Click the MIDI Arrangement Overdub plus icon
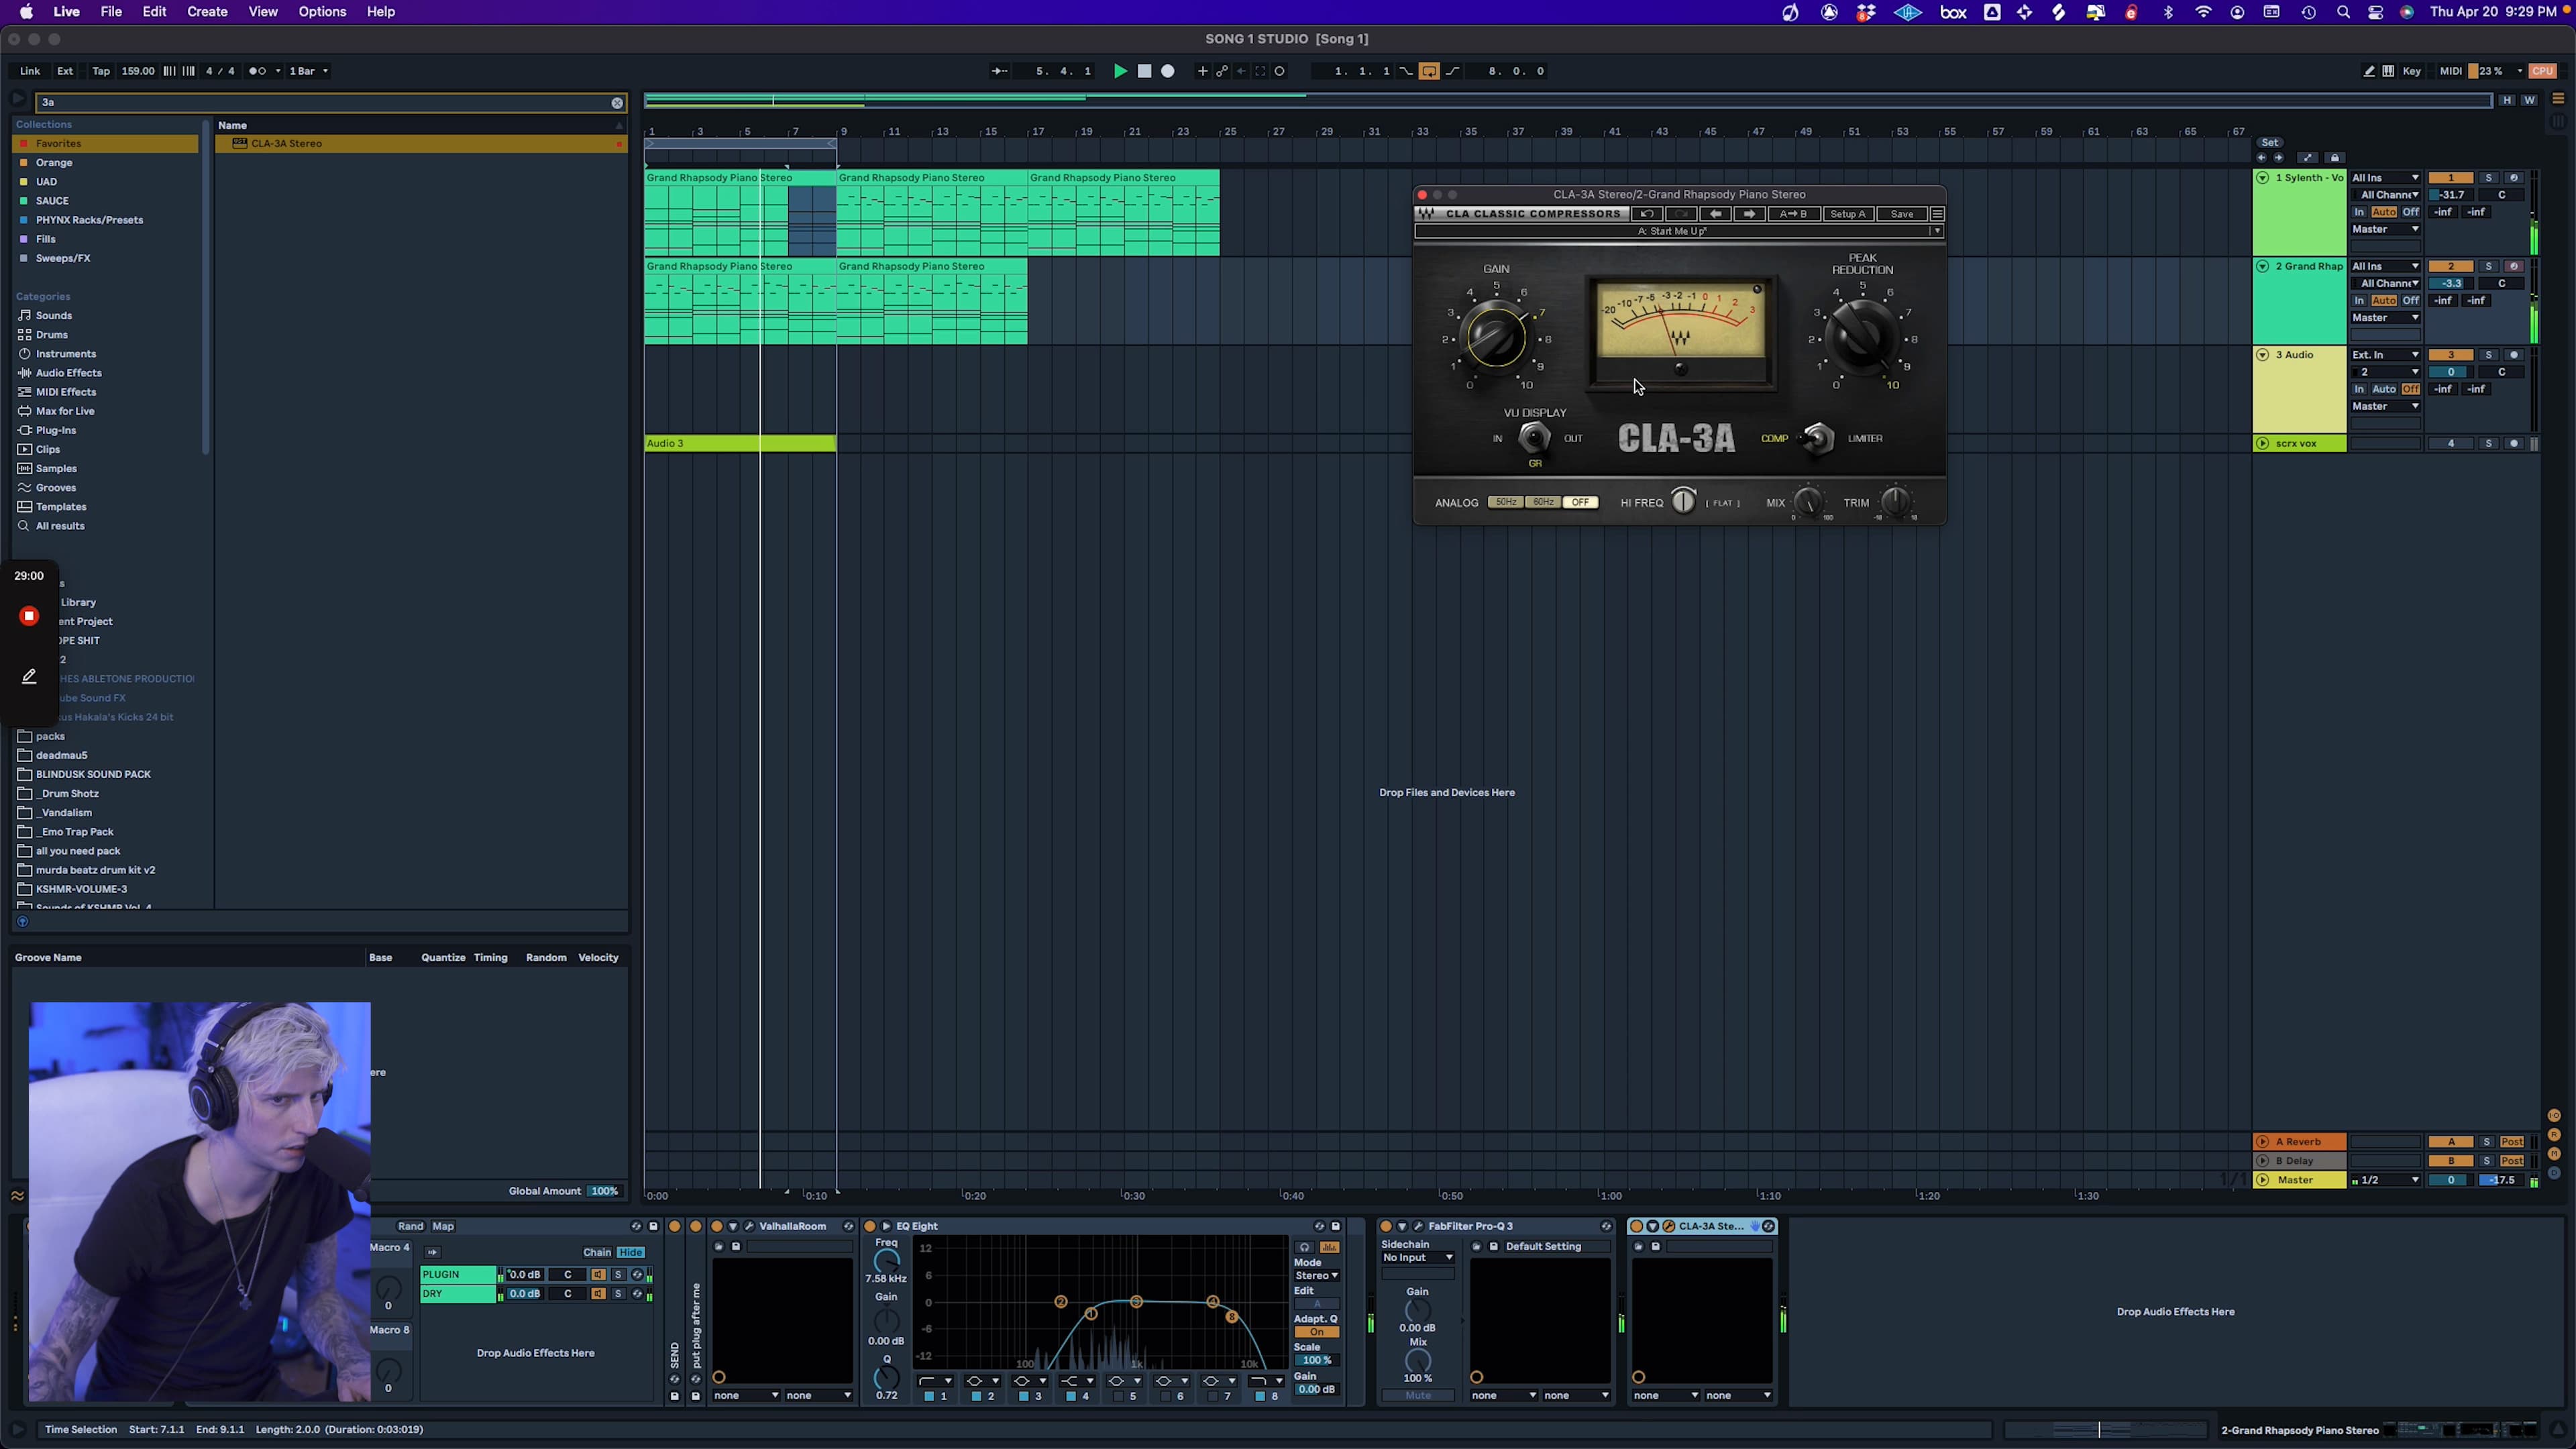Image resolution: width=2576 pixels, height=1449 pixels. click(x=1202, y=71)
